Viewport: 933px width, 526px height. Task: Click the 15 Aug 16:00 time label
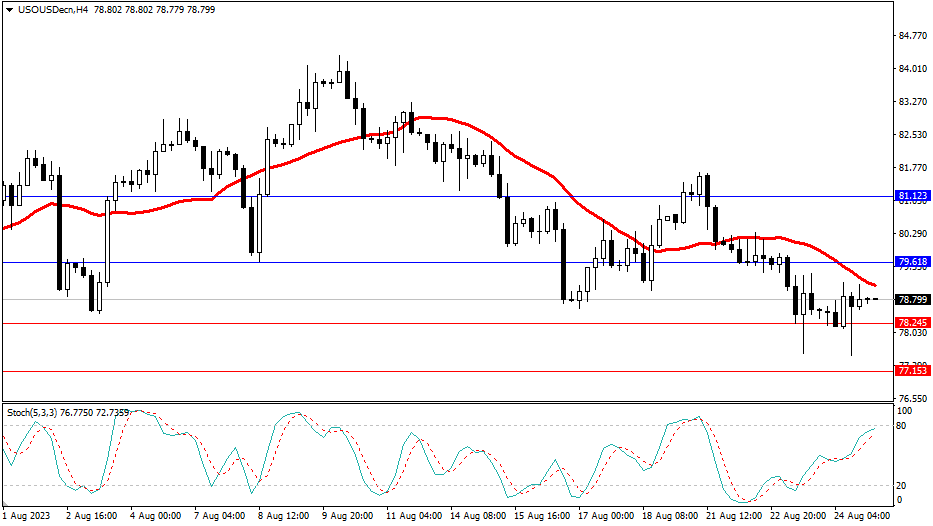pos(545,516)
